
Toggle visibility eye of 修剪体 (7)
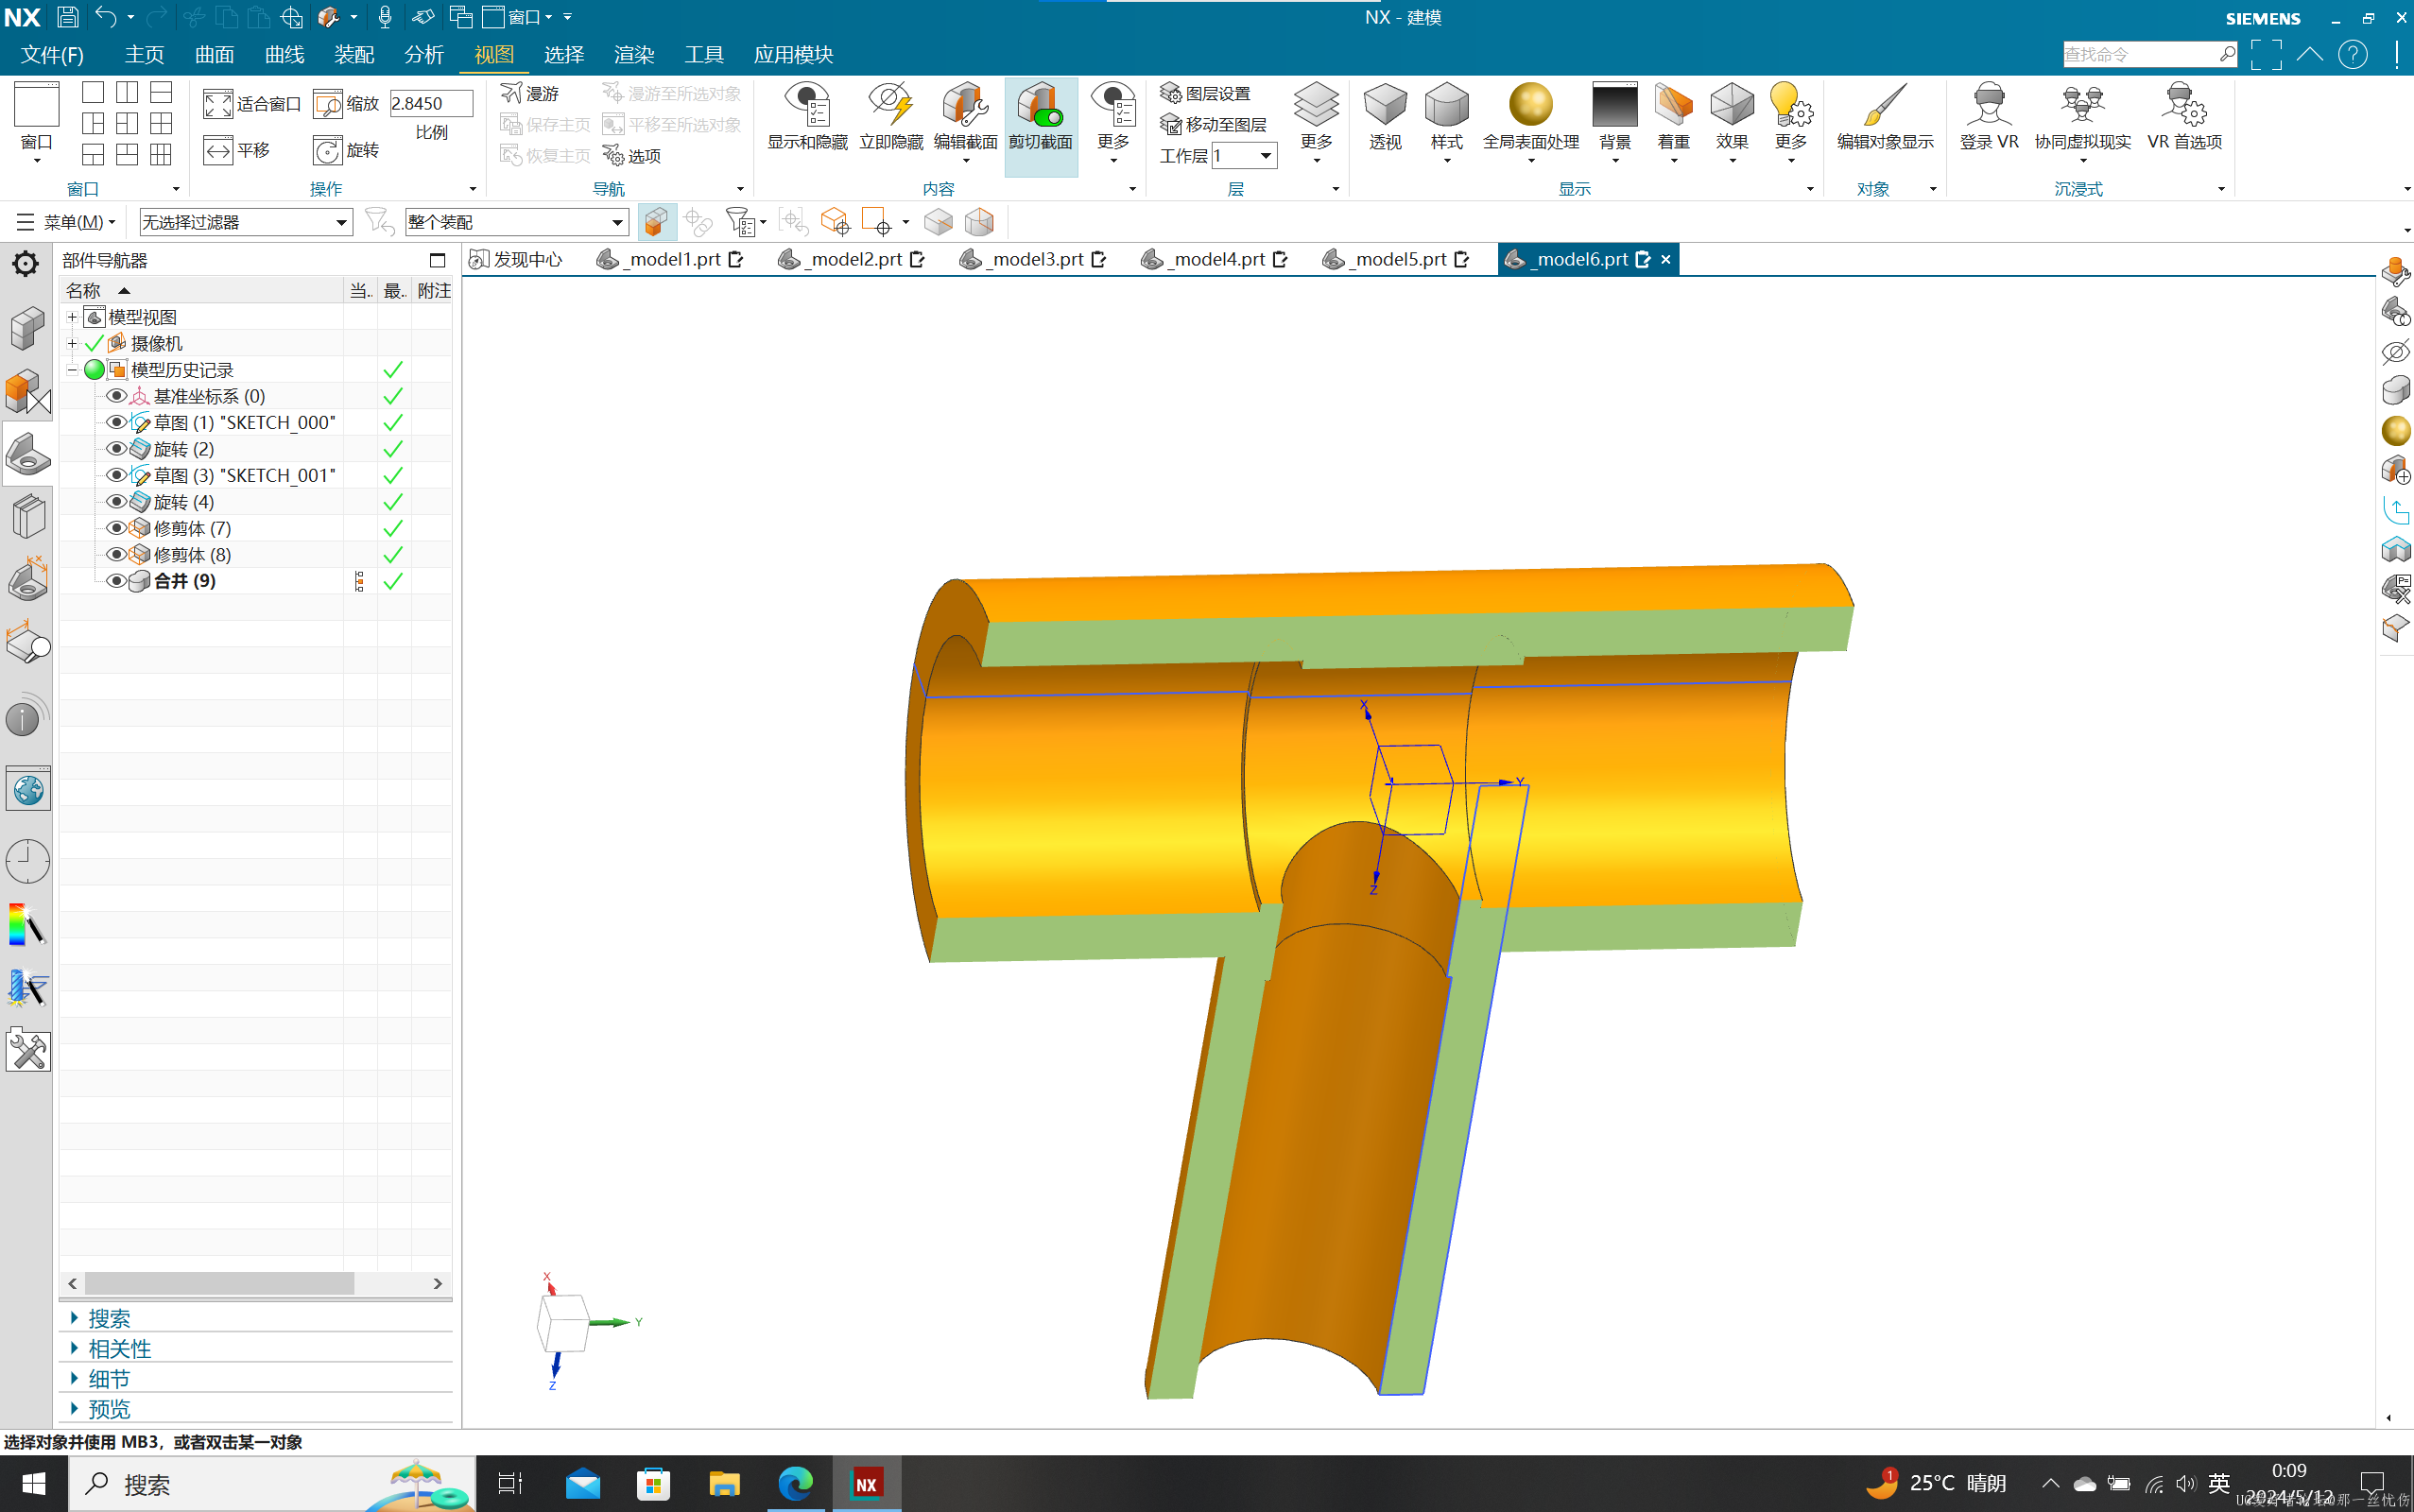(116, 528)
